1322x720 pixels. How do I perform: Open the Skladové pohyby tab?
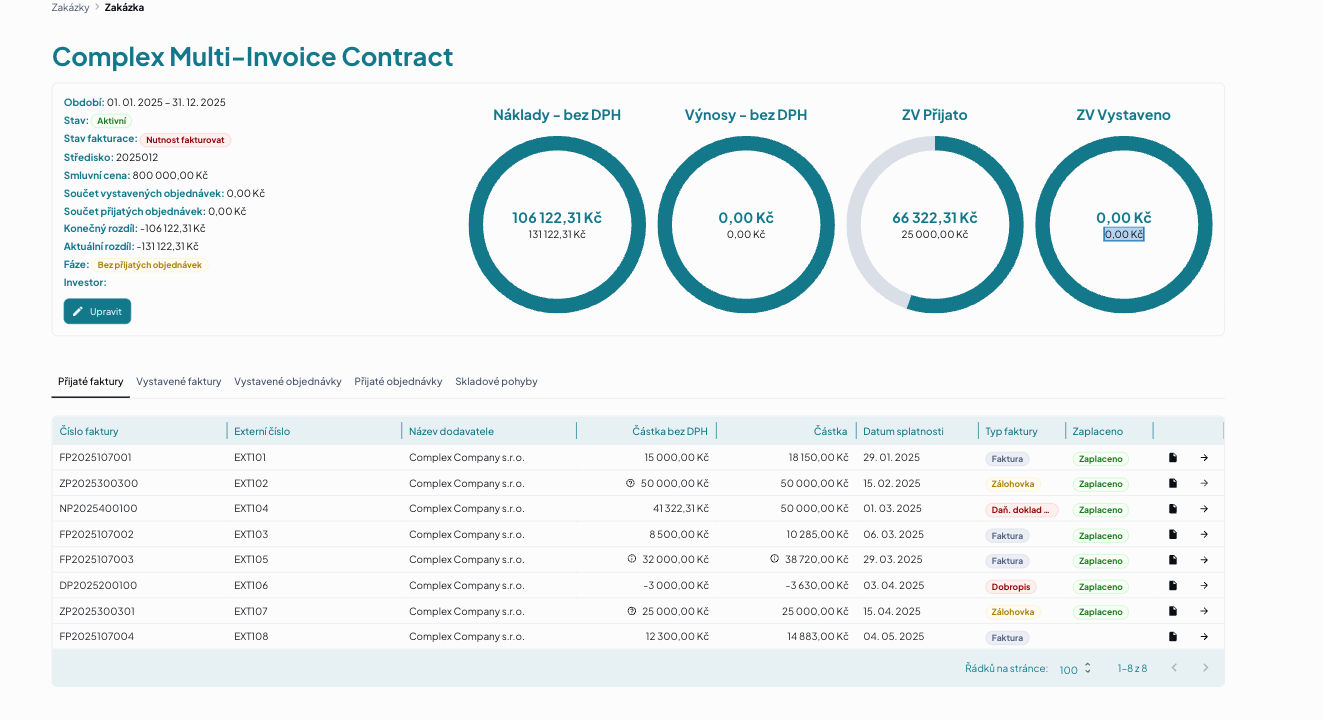496,382
